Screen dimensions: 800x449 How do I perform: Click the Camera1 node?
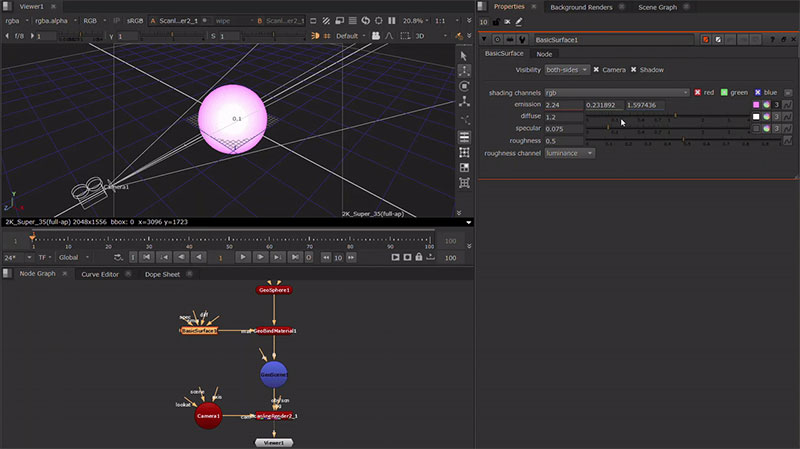[x=208, y=416]
